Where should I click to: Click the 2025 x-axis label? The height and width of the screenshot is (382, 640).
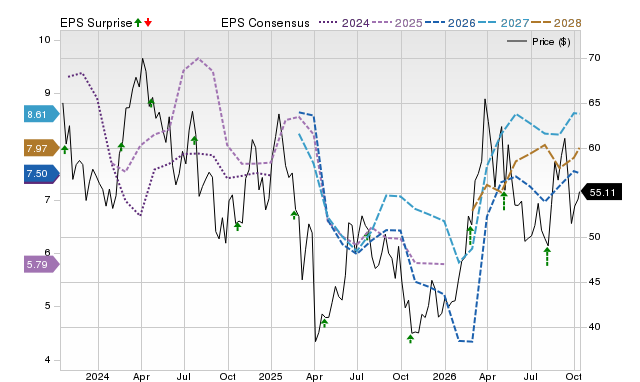click(271, 376)
